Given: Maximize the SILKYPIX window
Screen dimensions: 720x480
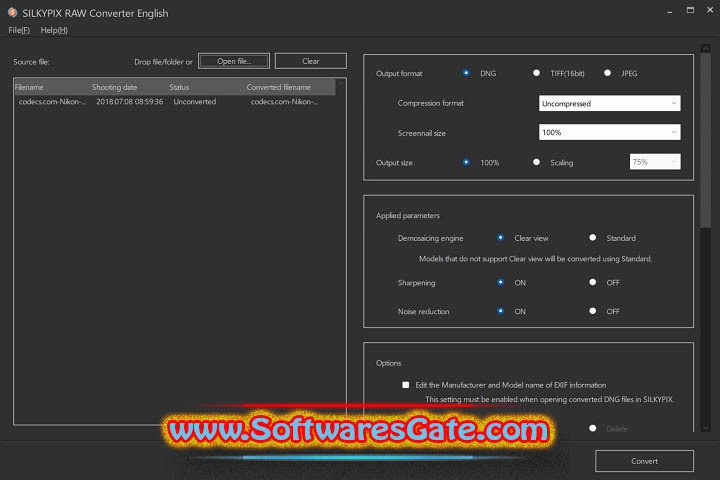Looking at the screenshot, I should [690, 10].
